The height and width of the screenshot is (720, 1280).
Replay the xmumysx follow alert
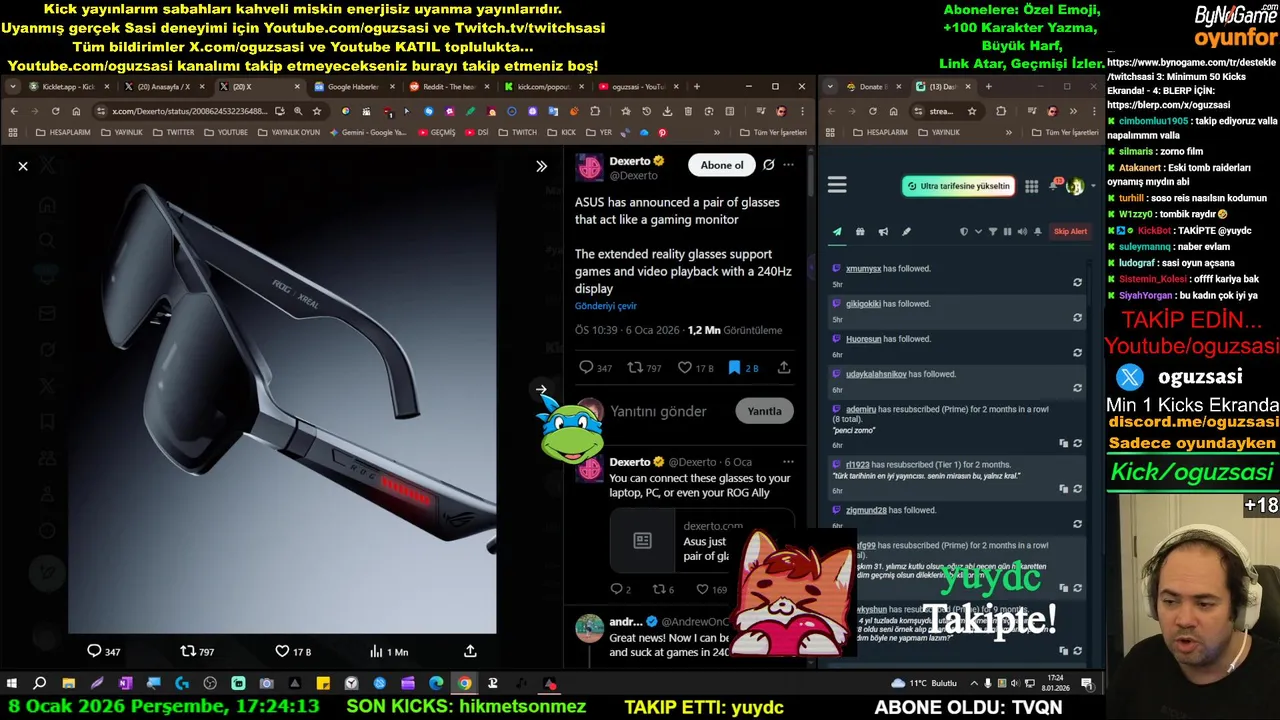[1077, 283]
